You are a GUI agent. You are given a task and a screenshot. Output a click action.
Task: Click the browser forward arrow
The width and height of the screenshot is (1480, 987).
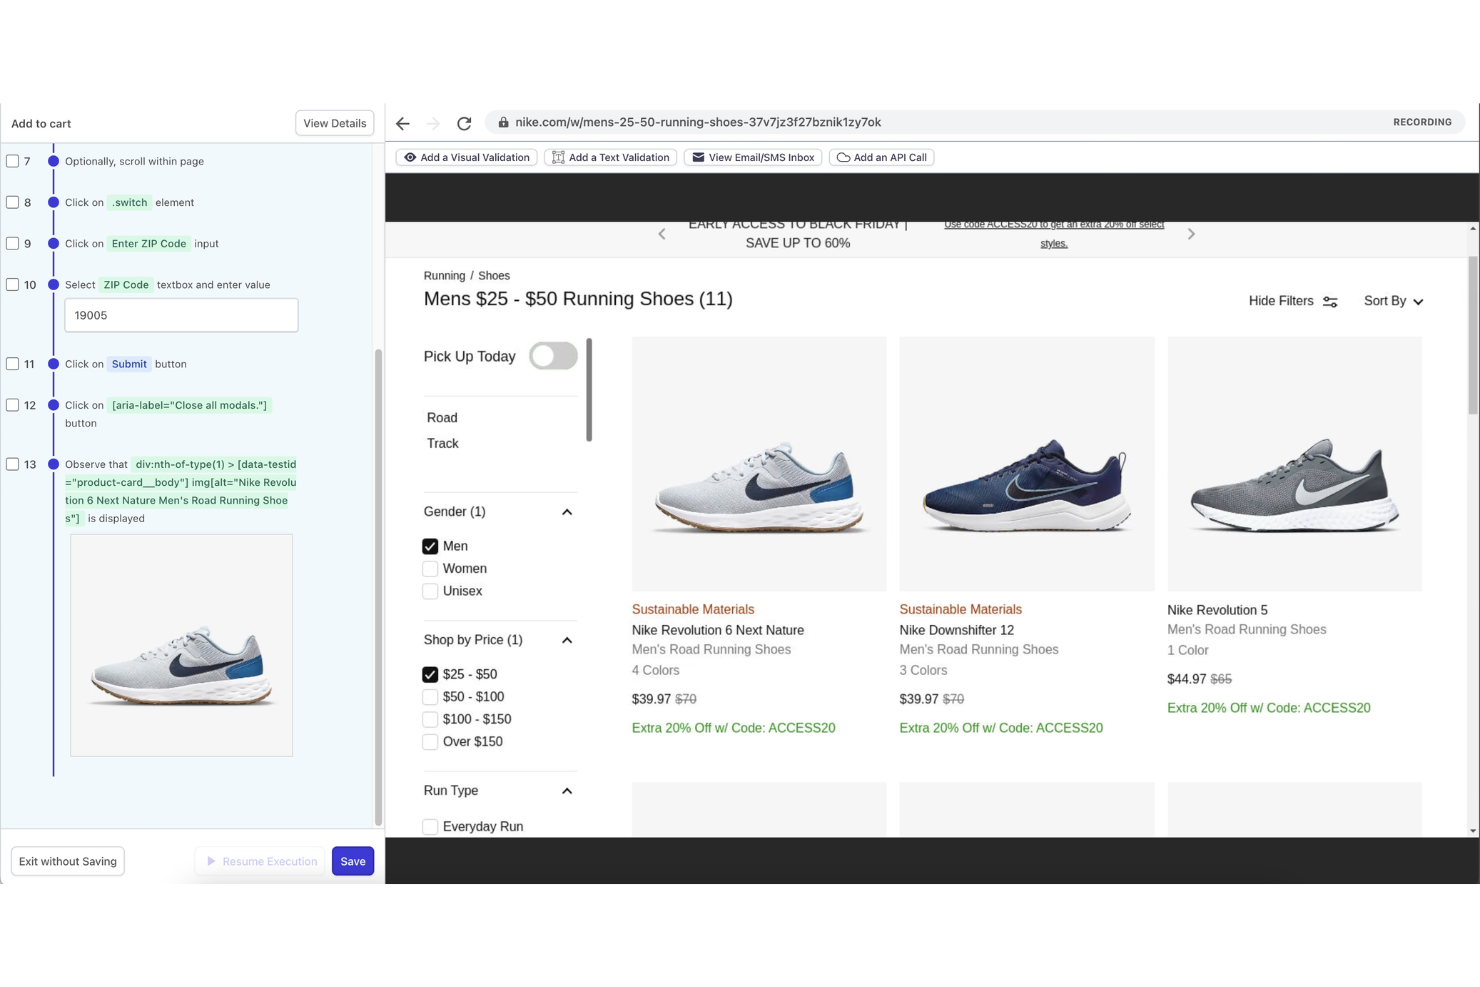click(433, 123)
